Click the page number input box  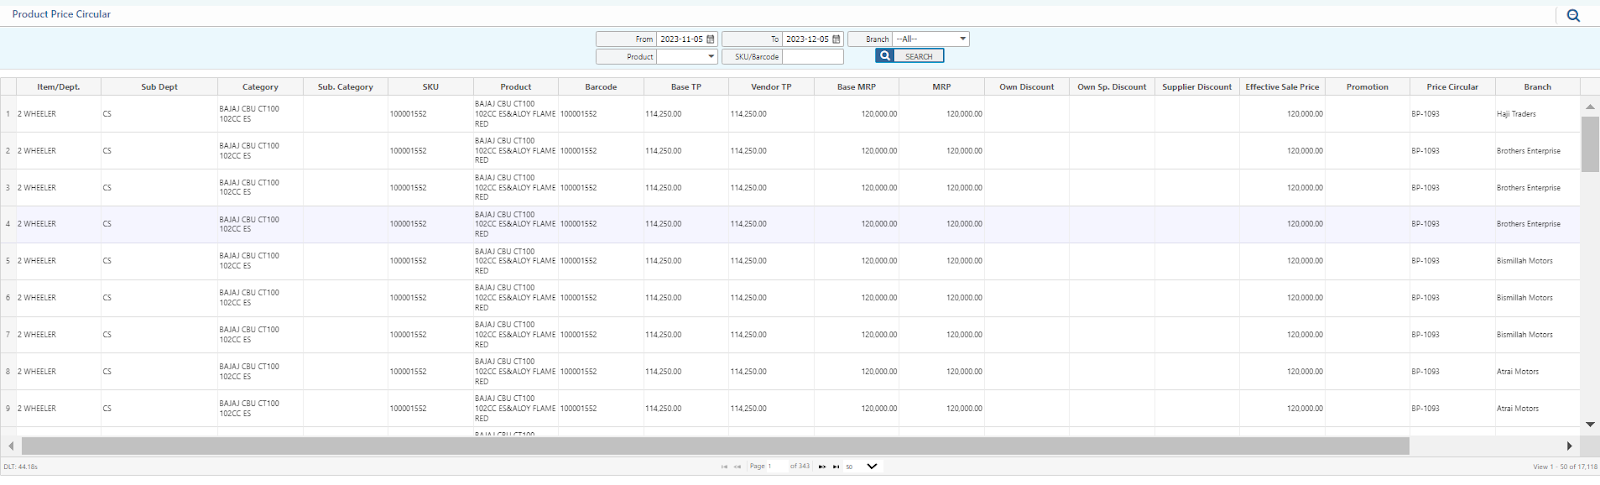[x=777, y=467]
